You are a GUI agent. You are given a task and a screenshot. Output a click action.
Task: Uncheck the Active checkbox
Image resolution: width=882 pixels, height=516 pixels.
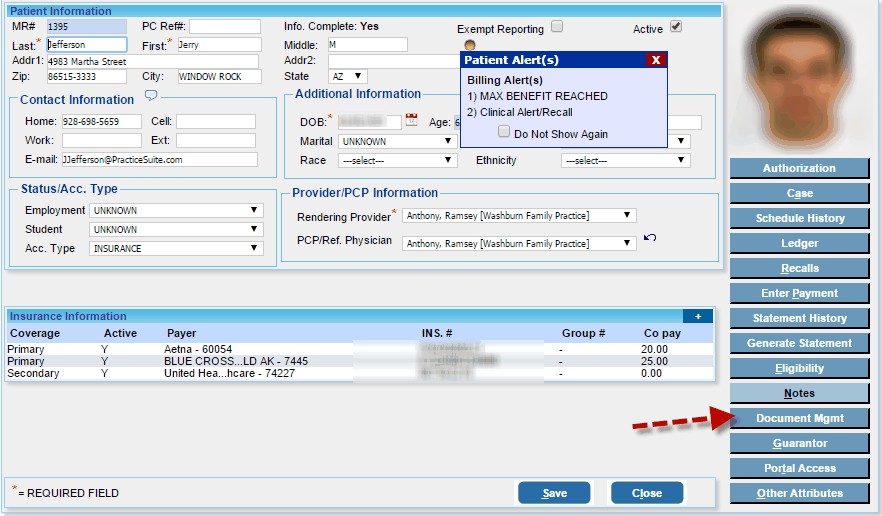pyautogui.click(x=676, y=27)
